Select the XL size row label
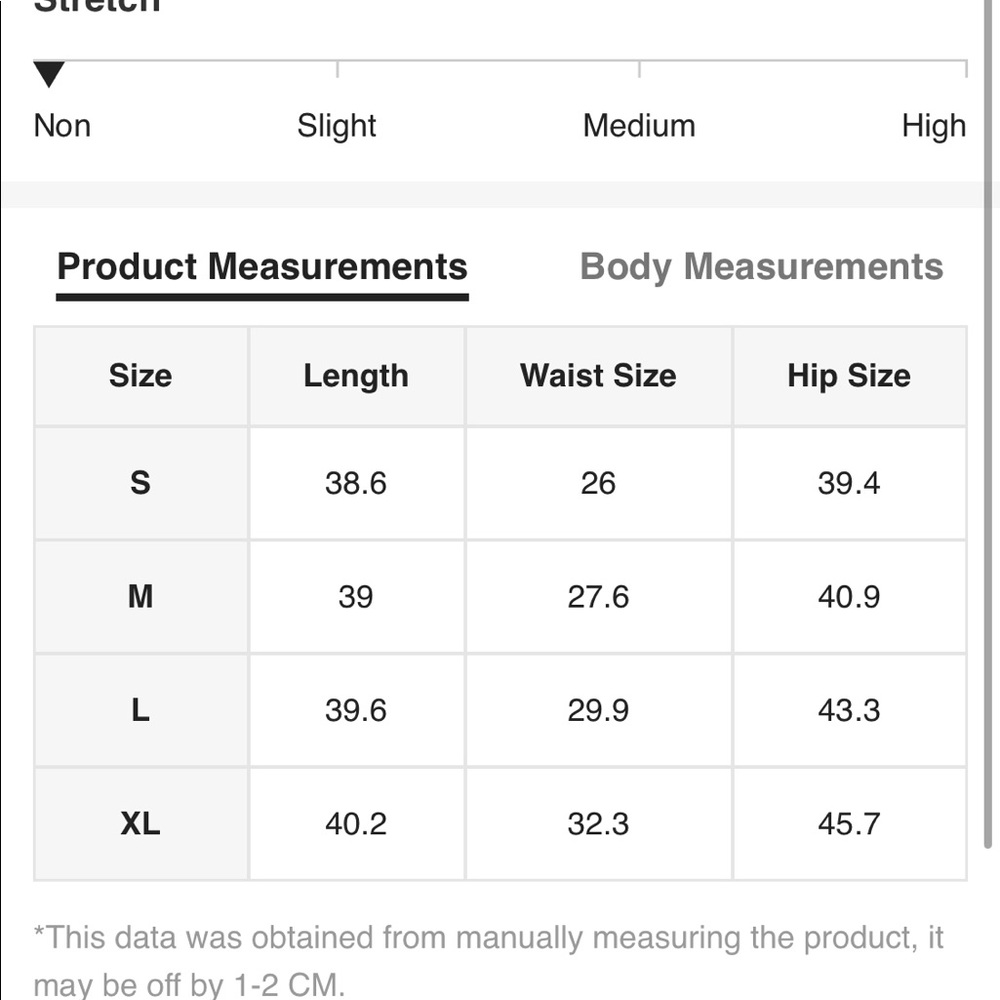1000x1000 pixels. pos(140,824)
